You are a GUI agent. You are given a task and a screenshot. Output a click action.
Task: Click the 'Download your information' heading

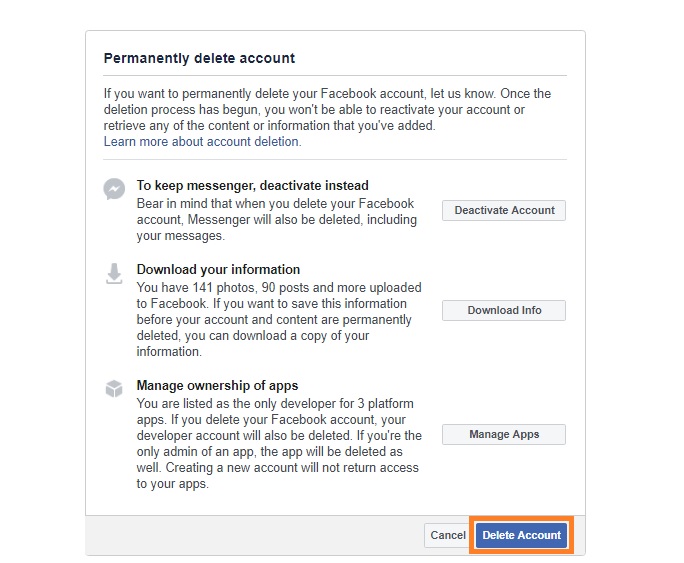pos(218,269)
